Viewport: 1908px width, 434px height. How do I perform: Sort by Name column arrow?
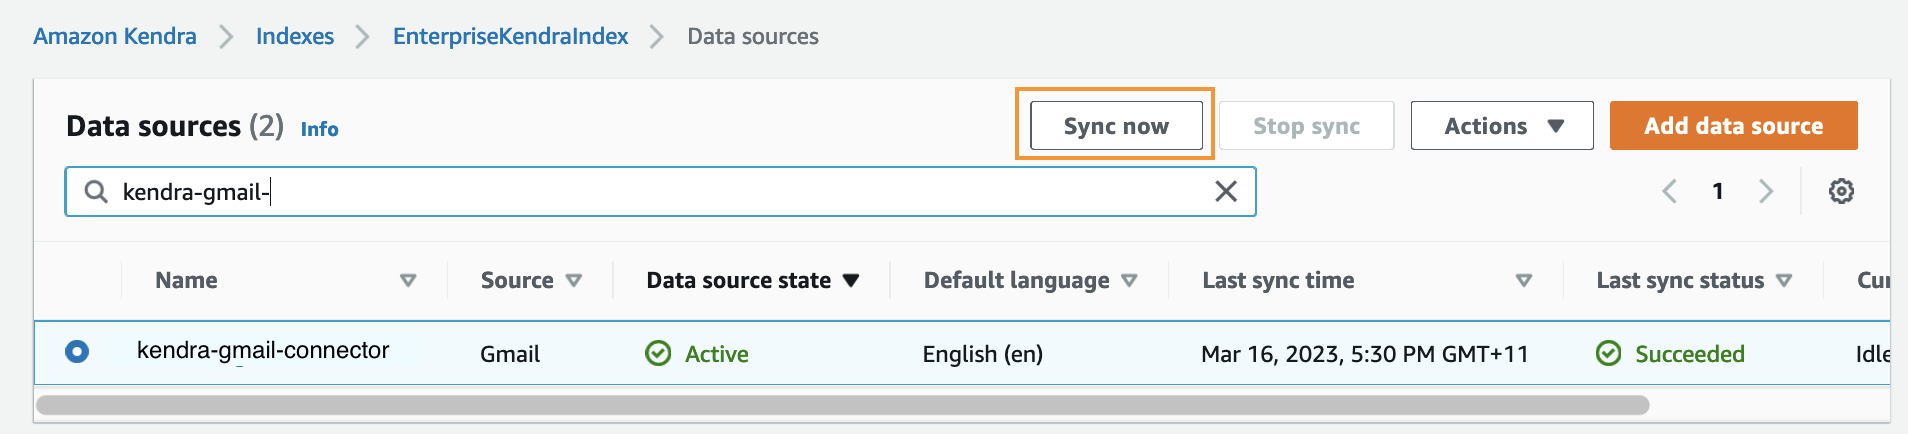[x=408, y=281]
